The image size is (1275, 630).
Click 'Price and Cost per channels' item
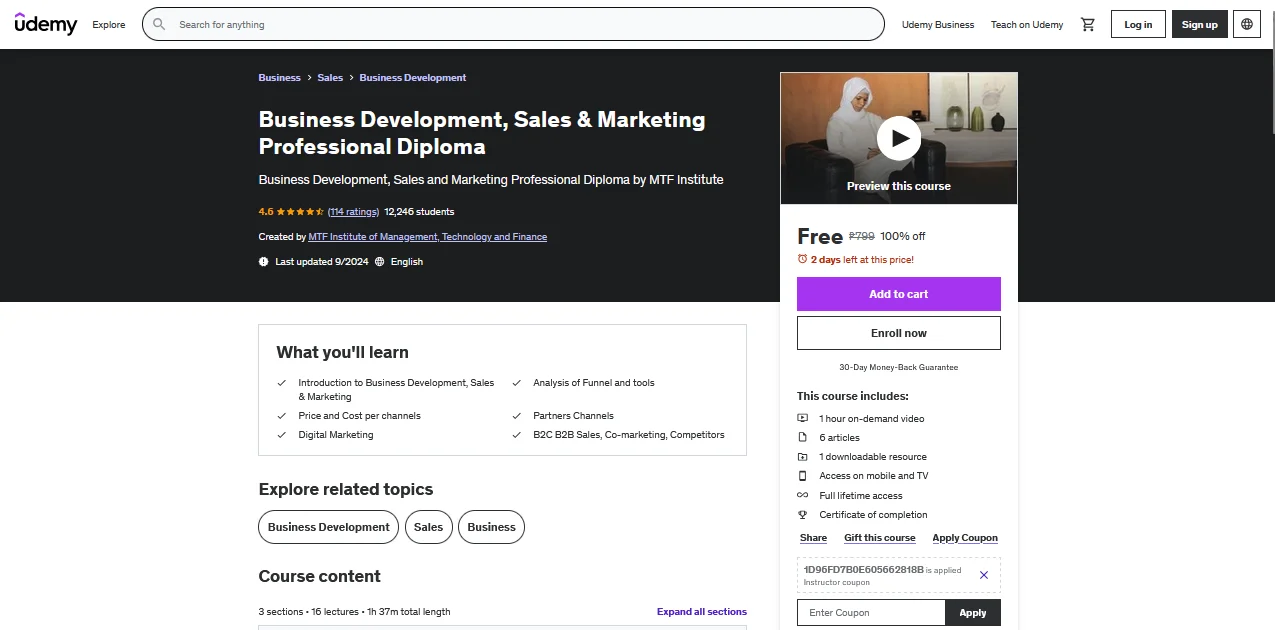pyautogui.click(x=359, y=416)
